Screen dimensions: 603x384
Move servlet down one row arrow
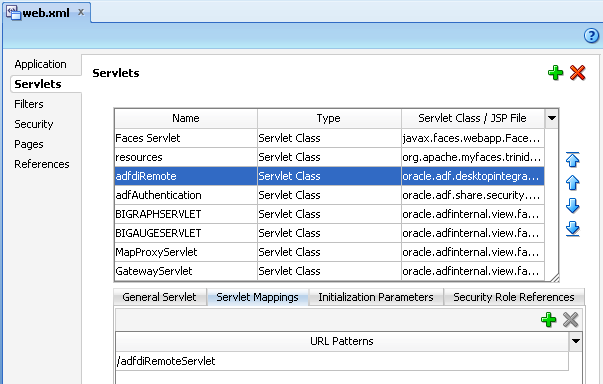[573, 206]
